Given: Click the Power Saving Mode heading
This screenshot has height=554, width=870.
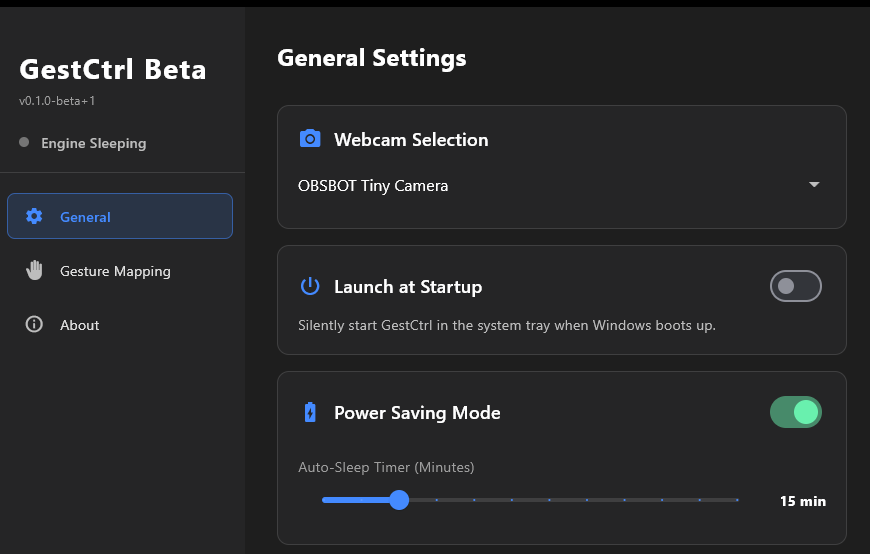Looking at the screenshot, I should (x=417, y=413).
